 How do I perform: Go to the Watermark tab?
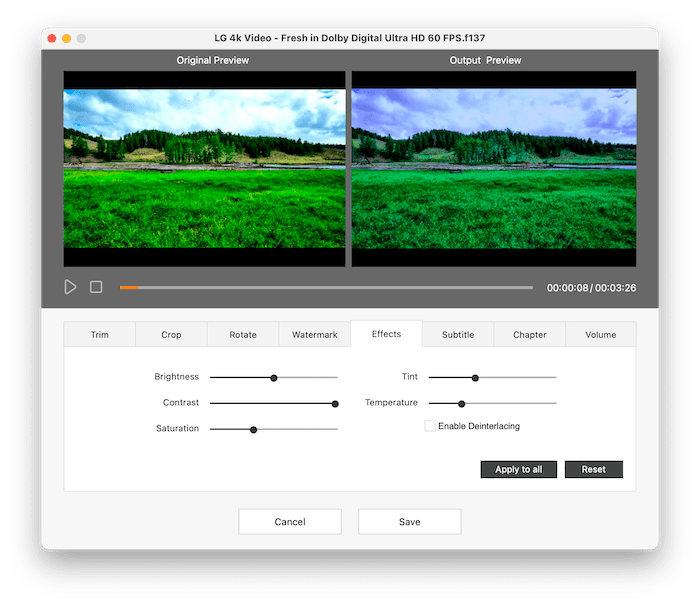pos(315,335)
